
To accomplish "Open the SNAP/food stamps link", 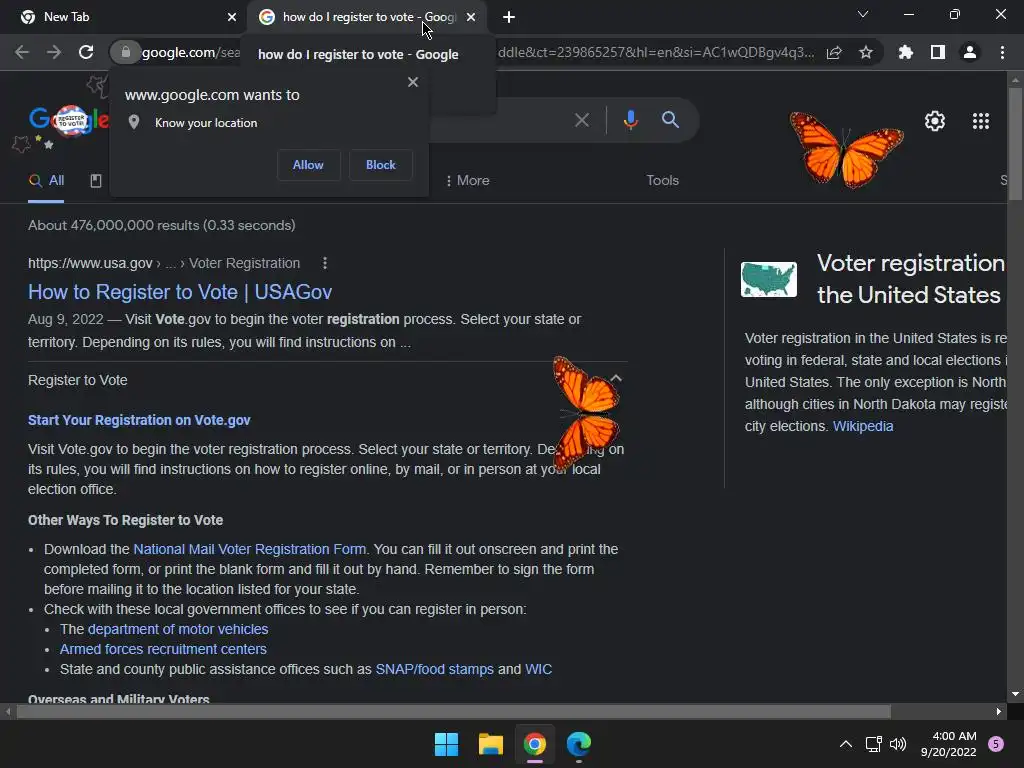I will click(x=434, y=669).
